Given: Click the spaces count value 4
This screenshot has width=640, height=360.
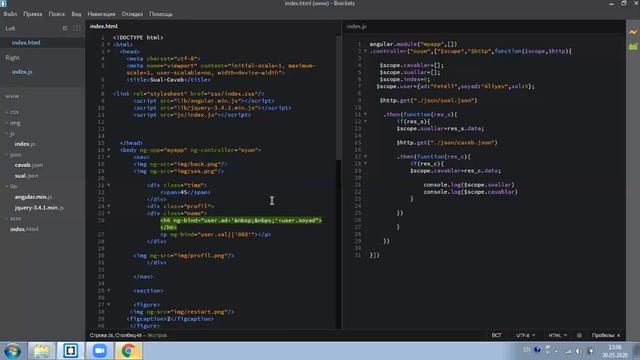Looking at the screenshot, I should [618, 335].
